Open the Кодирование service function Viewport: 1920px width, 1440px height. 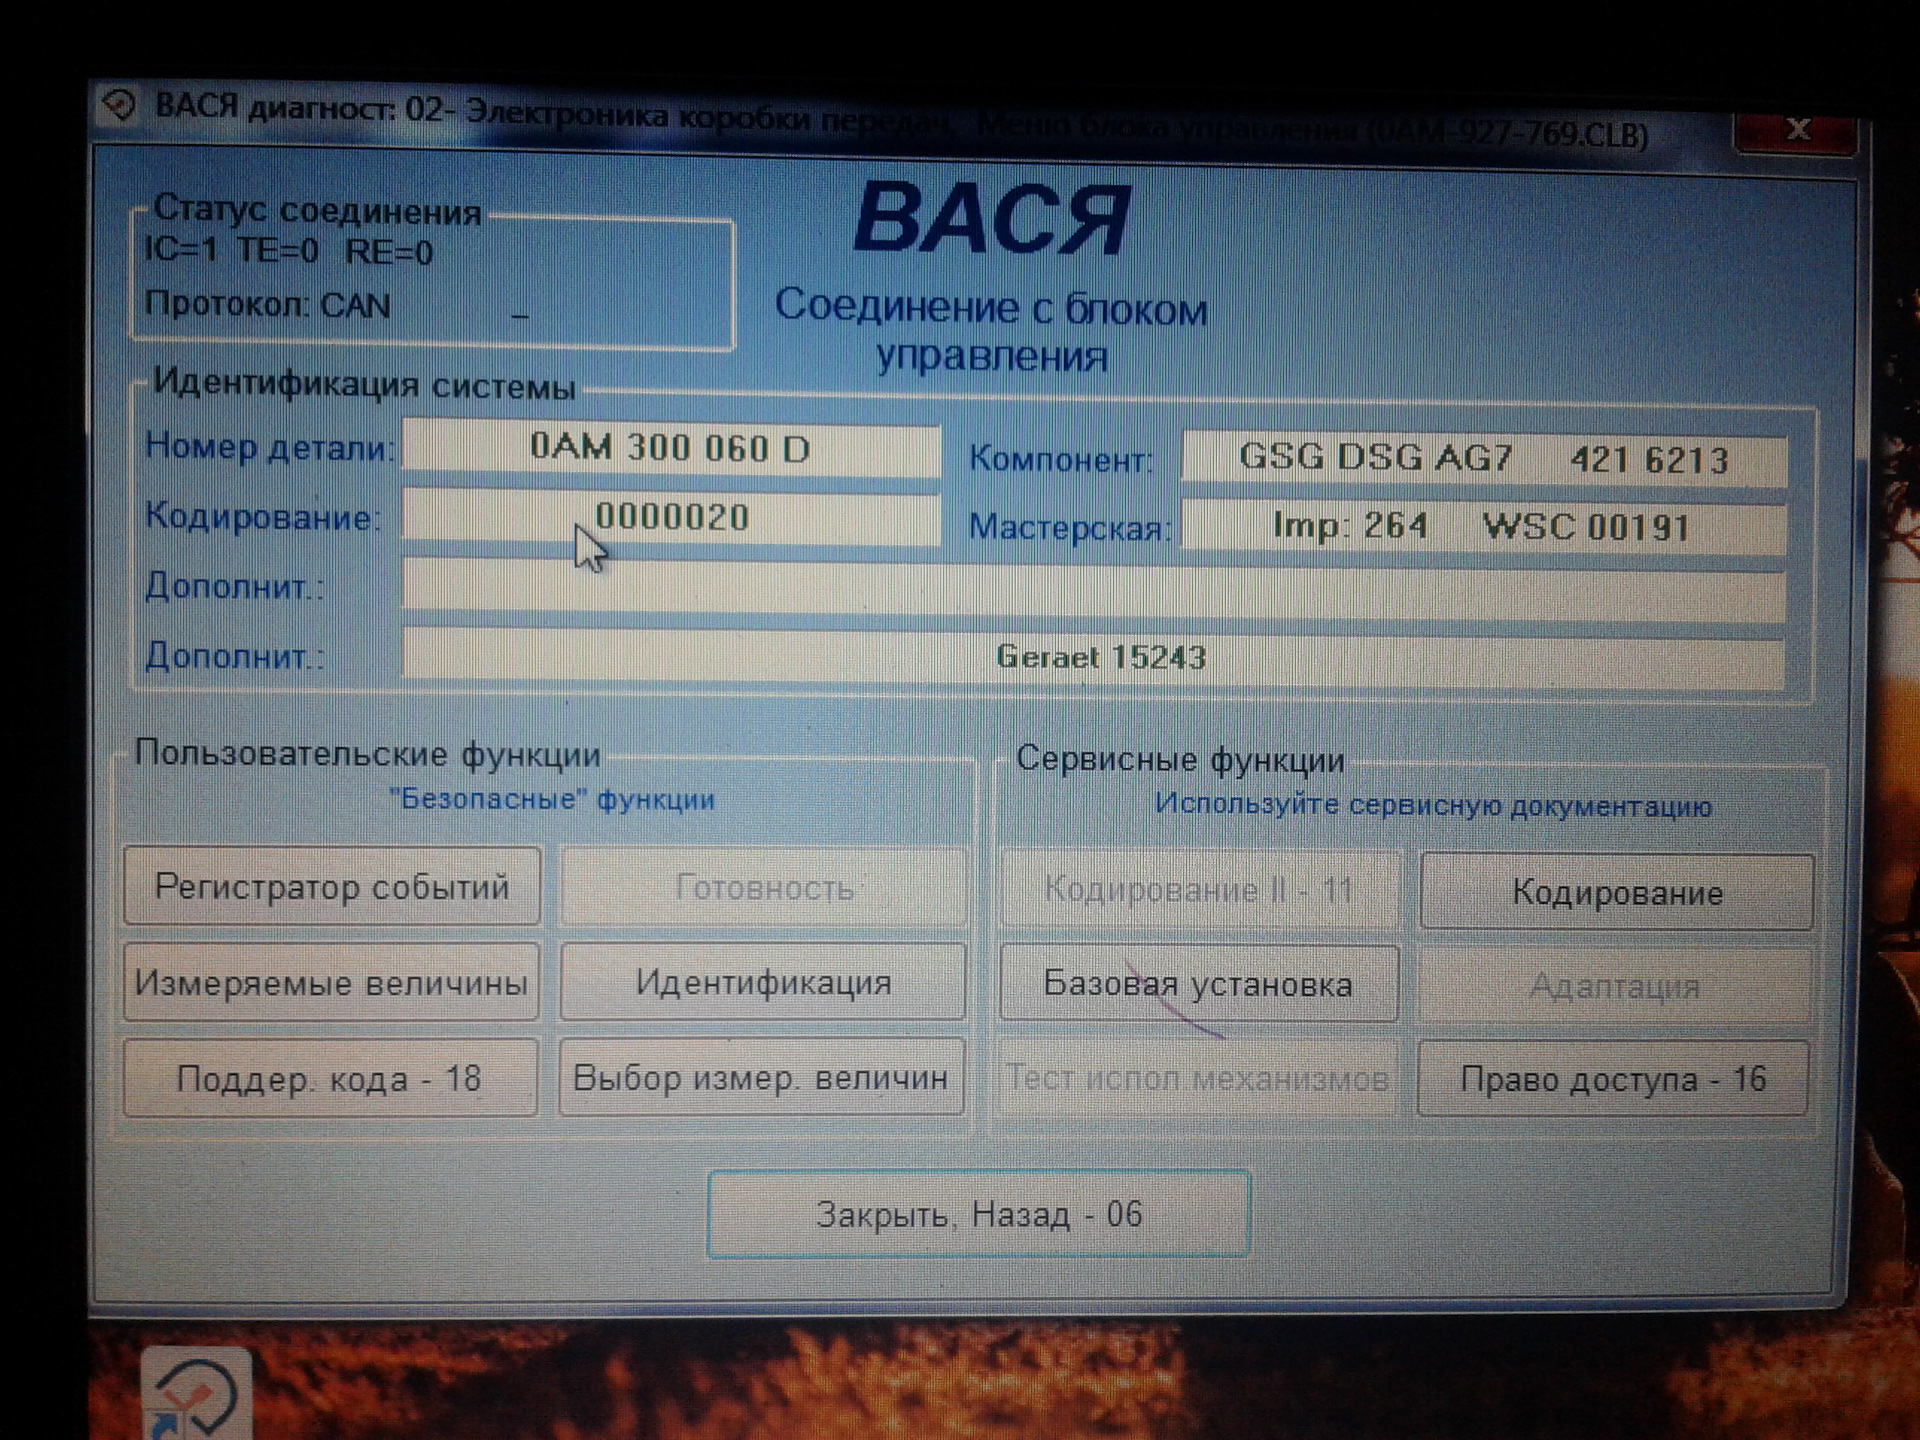click(1617, 892)
